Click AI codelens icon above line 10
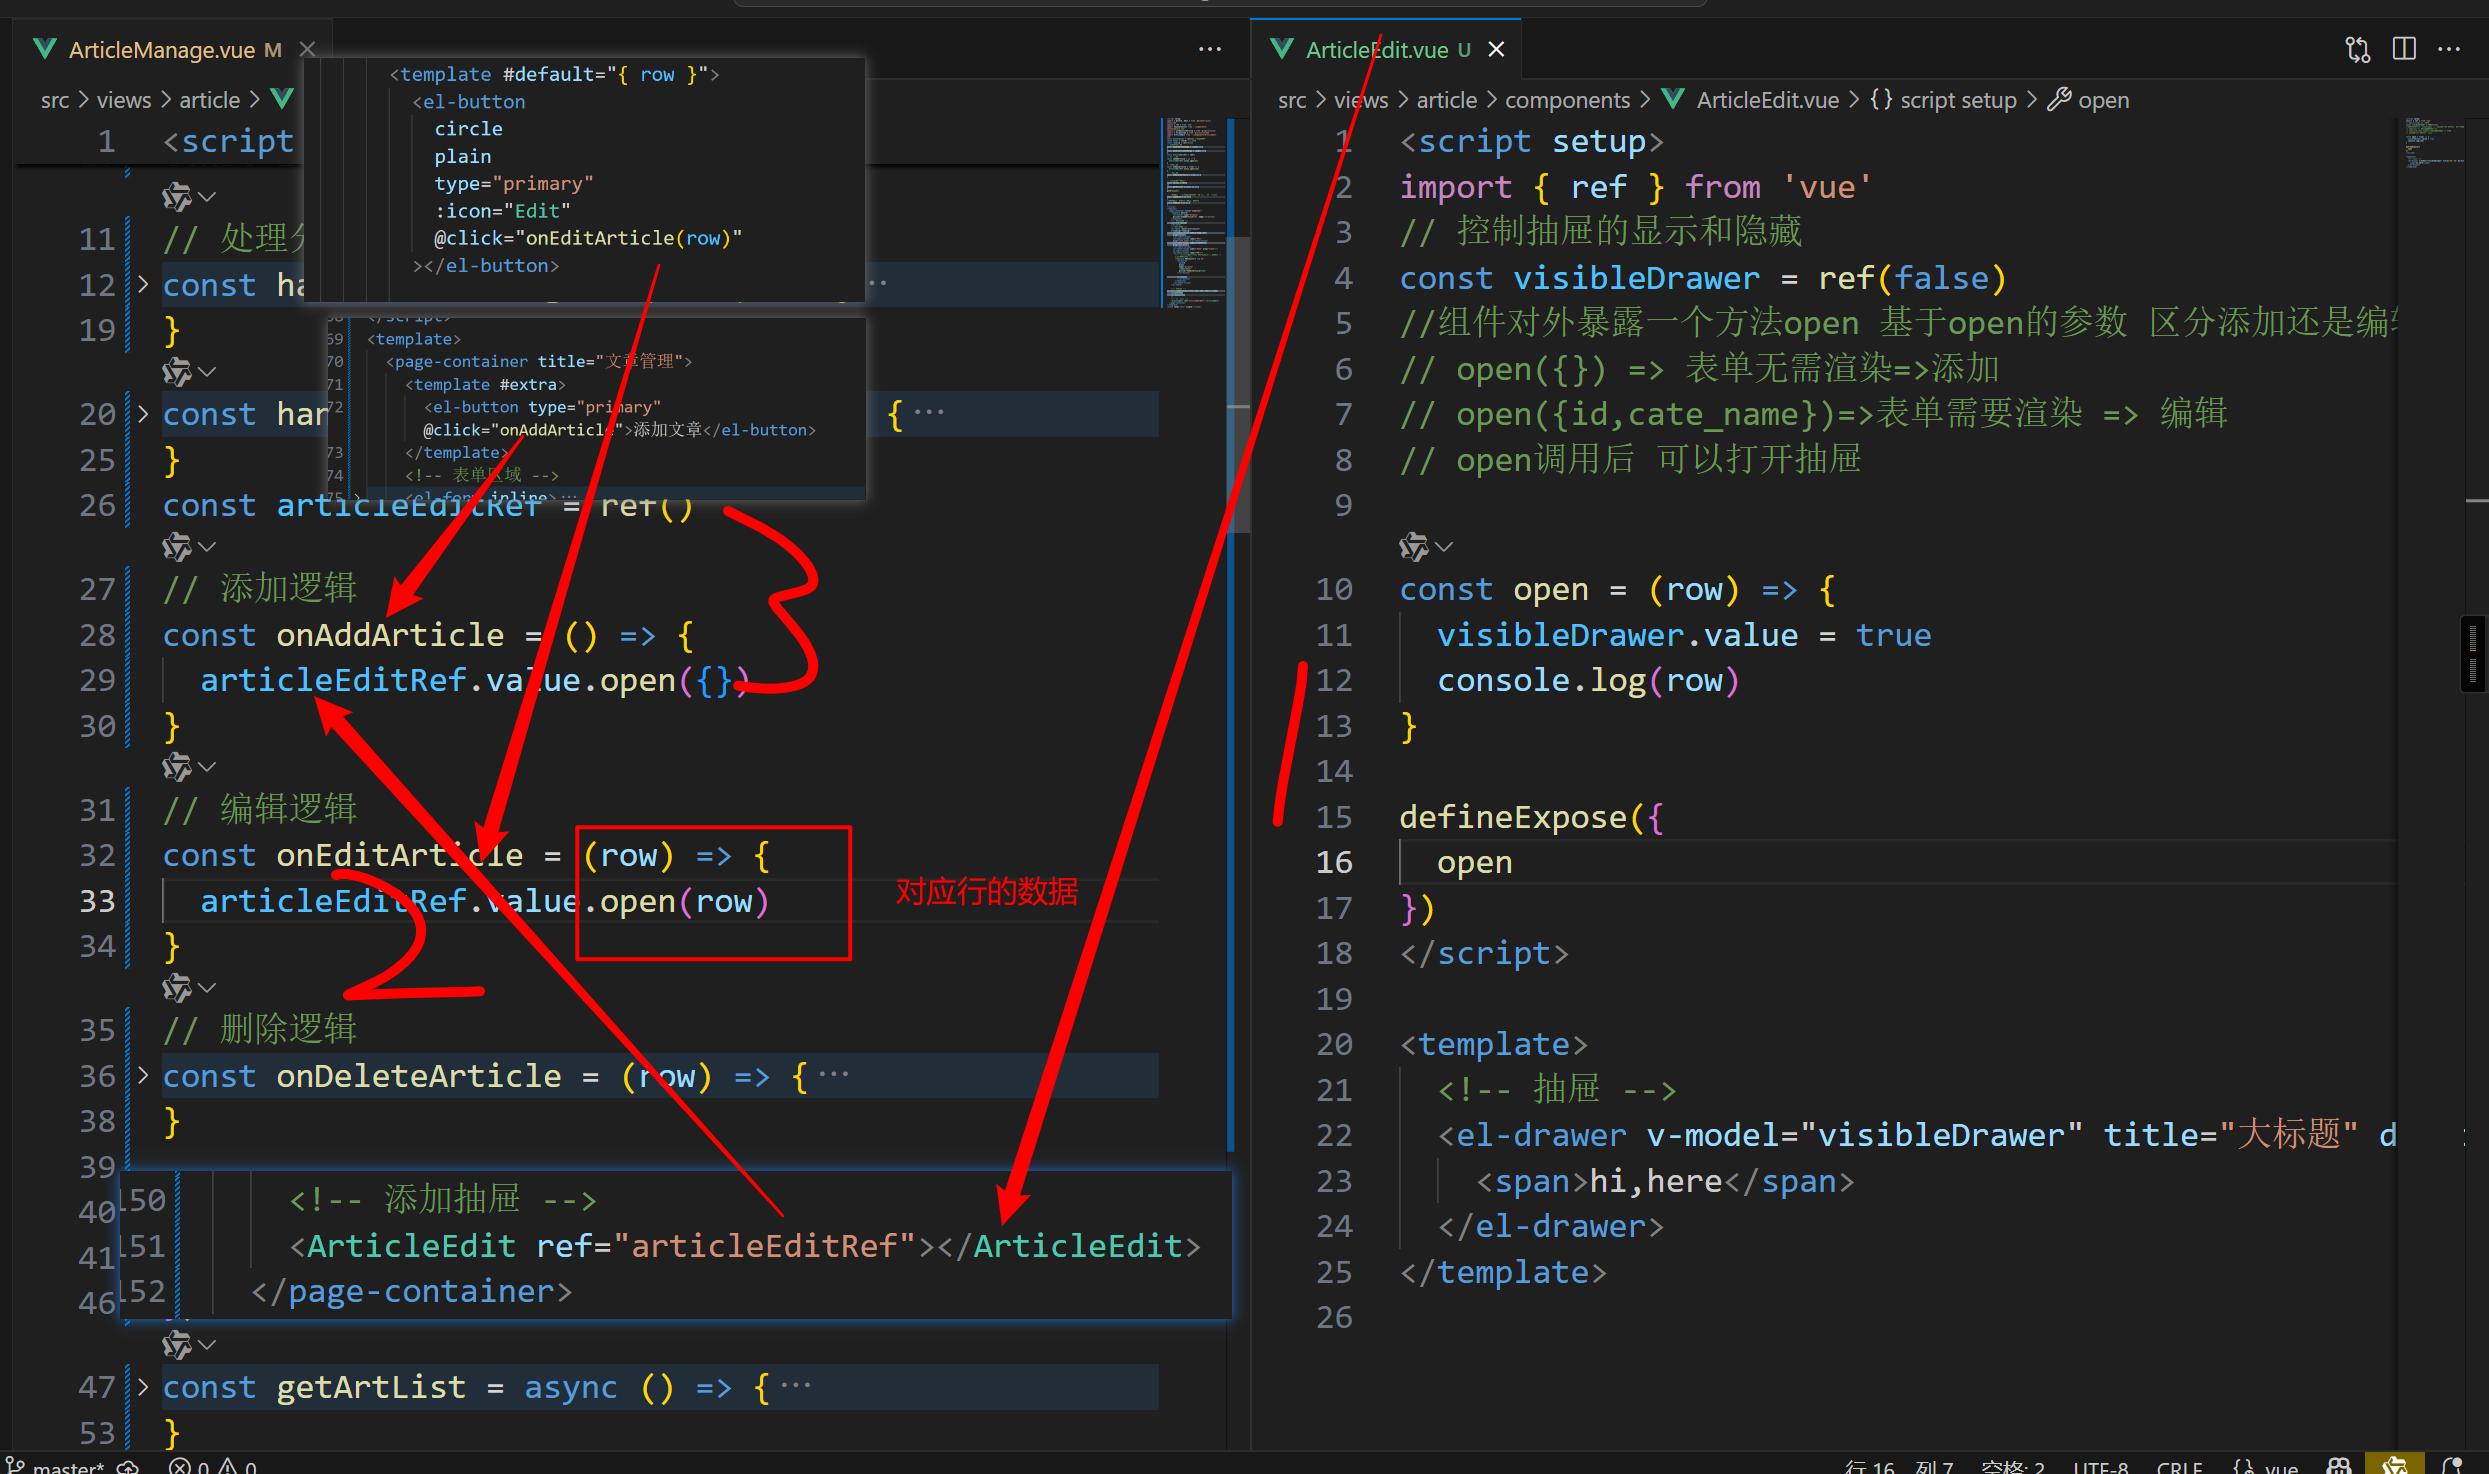 tap(1414, 546)
